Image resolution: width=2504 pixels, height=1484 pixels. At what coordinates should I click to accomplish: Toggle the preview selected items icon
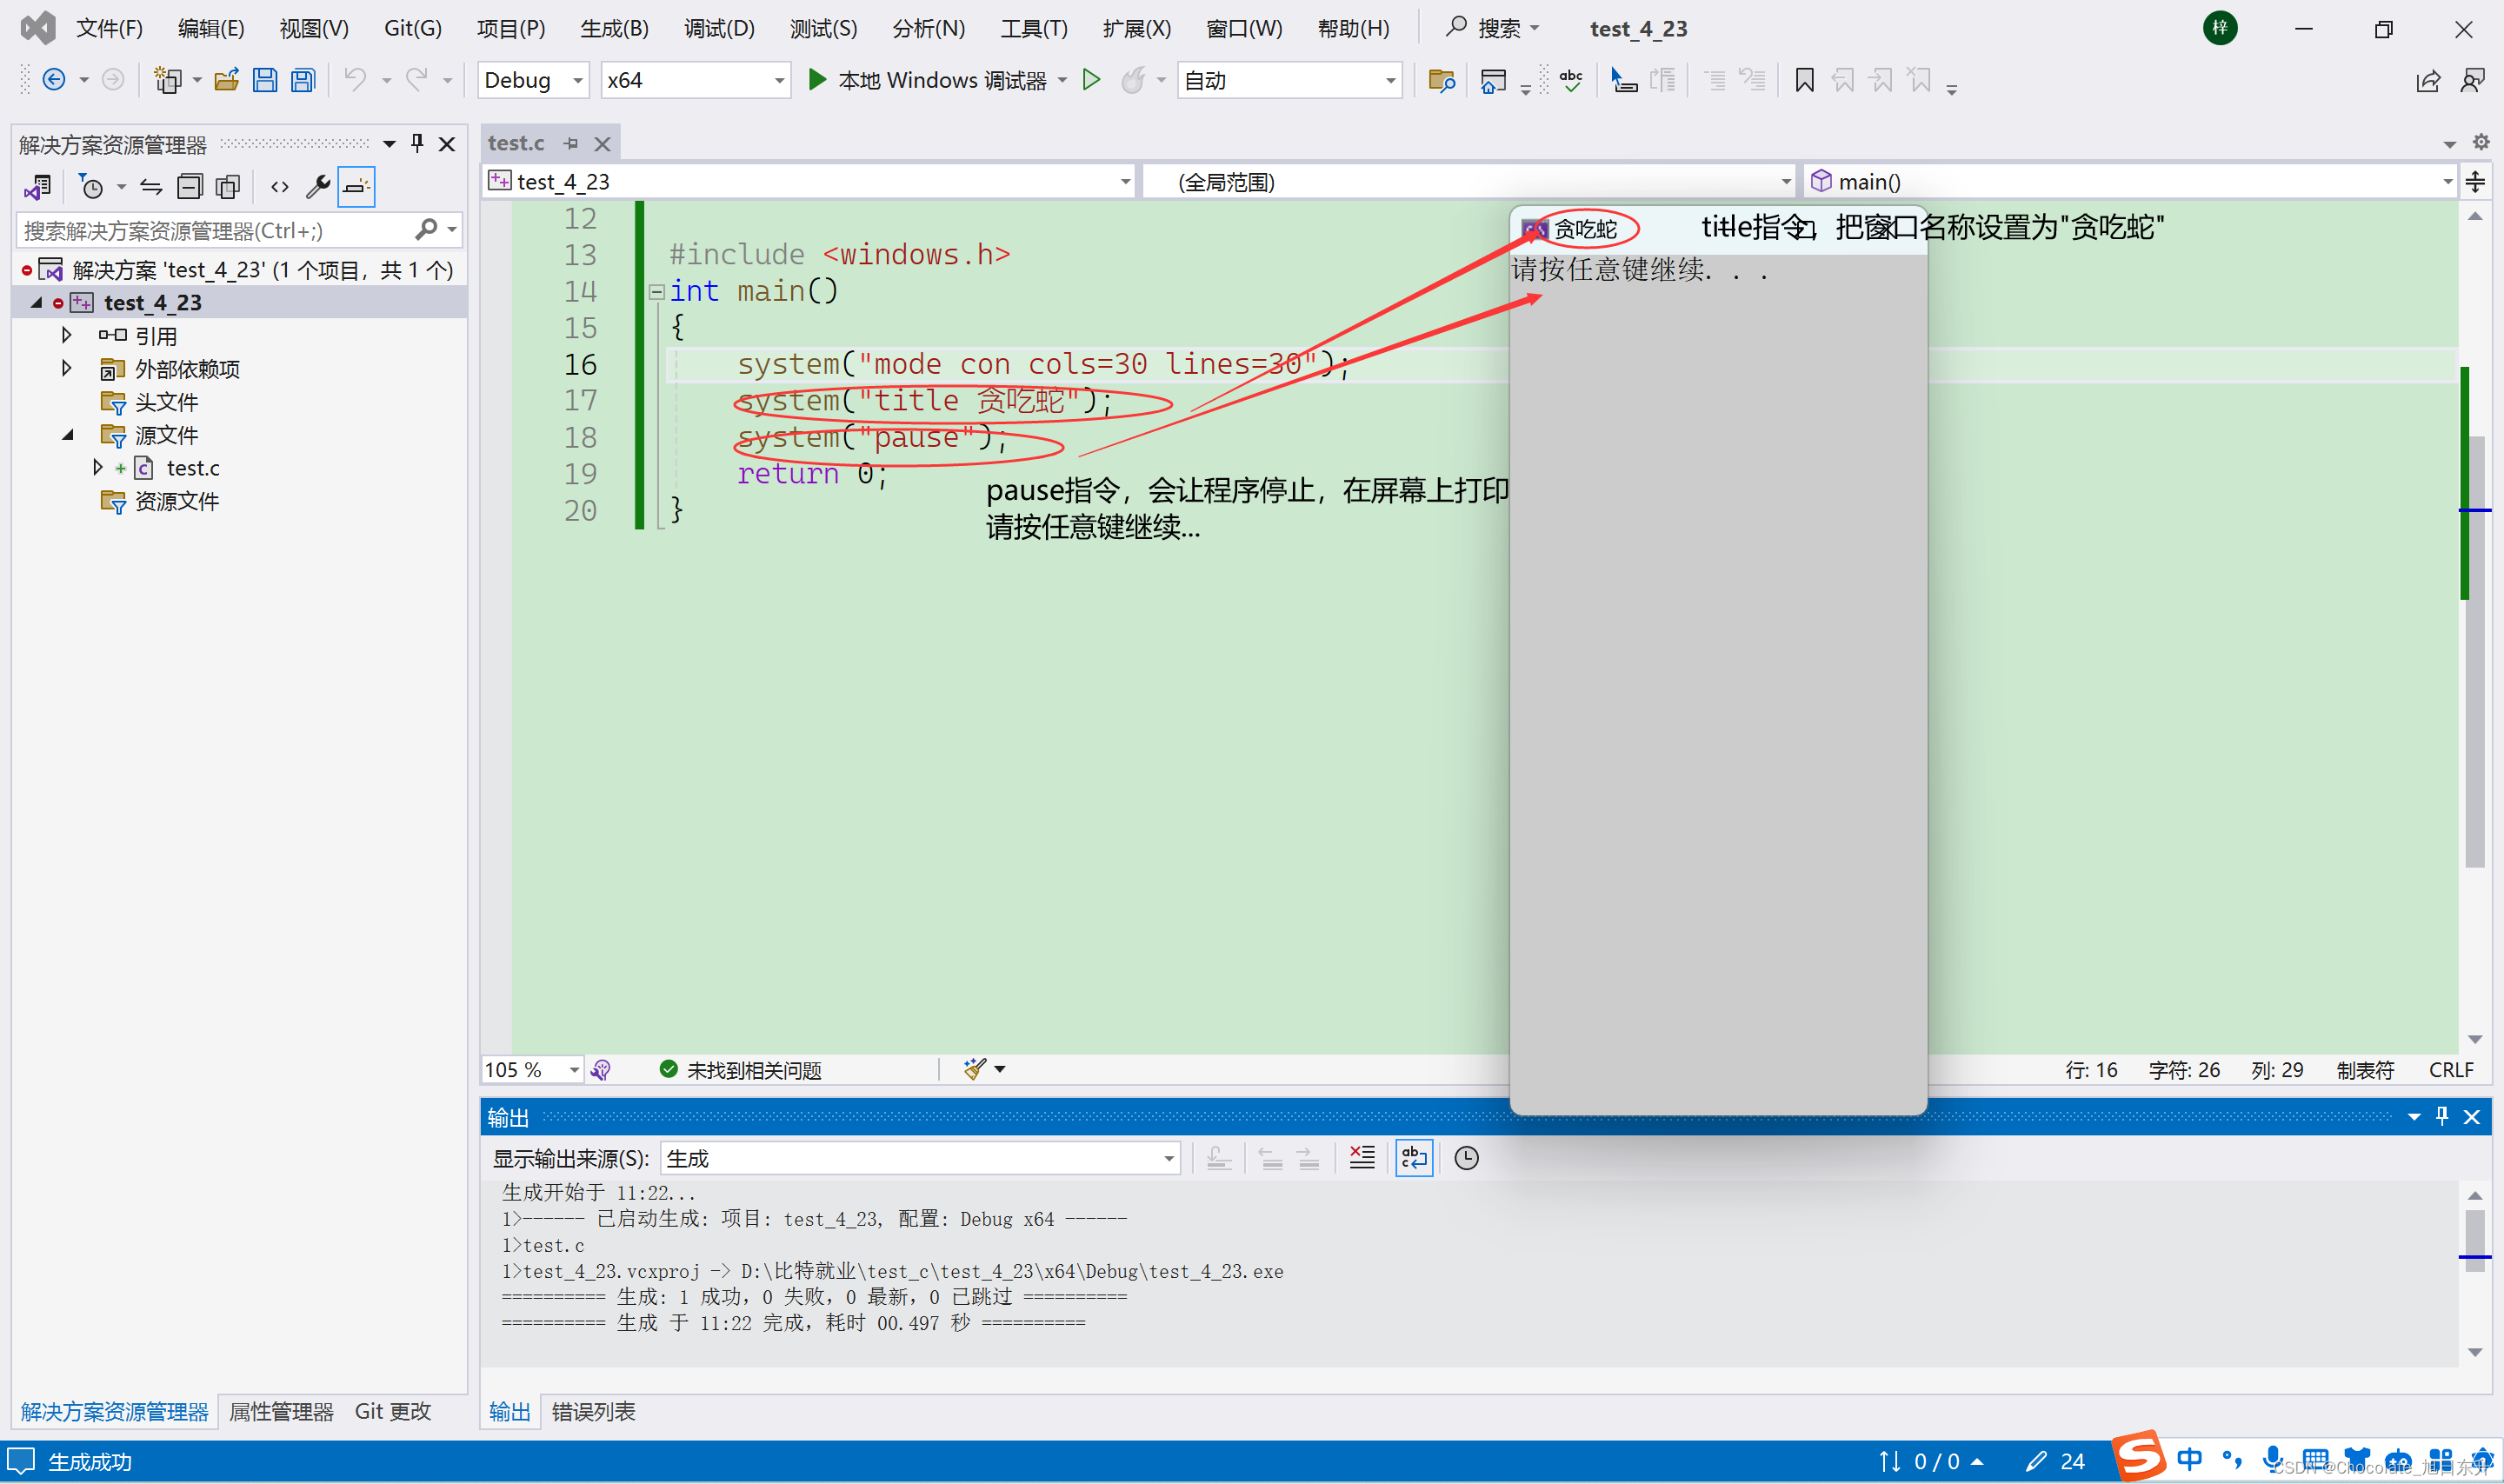pyautogui.click(x=356, y=187)
